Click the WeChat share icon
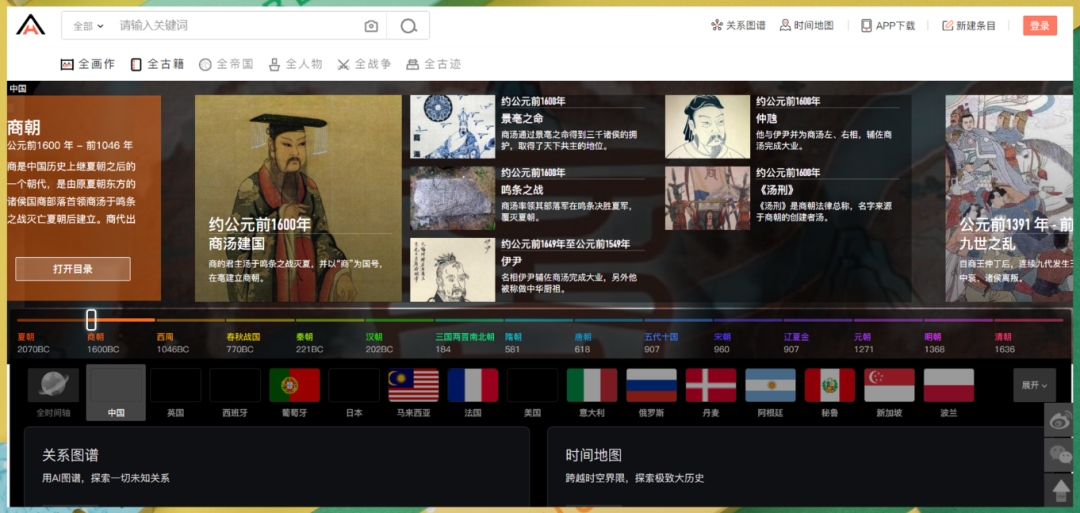This screenshot has width=1080, height=513. [1060, 455]
